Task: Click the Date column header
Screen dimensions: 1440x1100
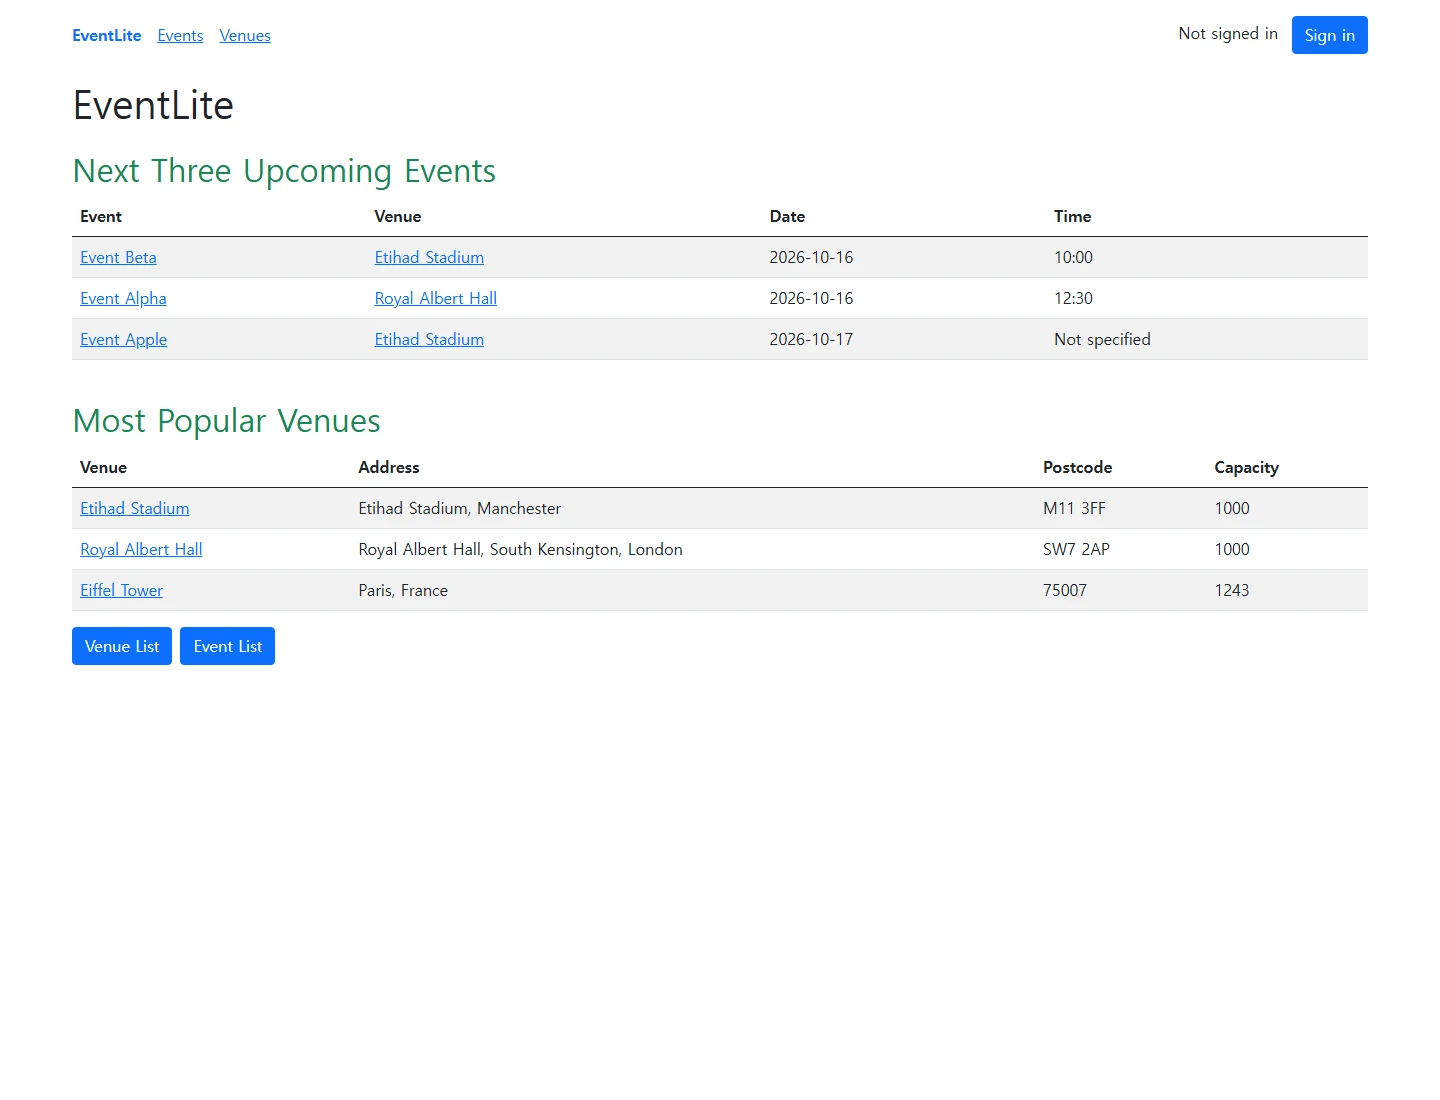Action: [787, 216]
